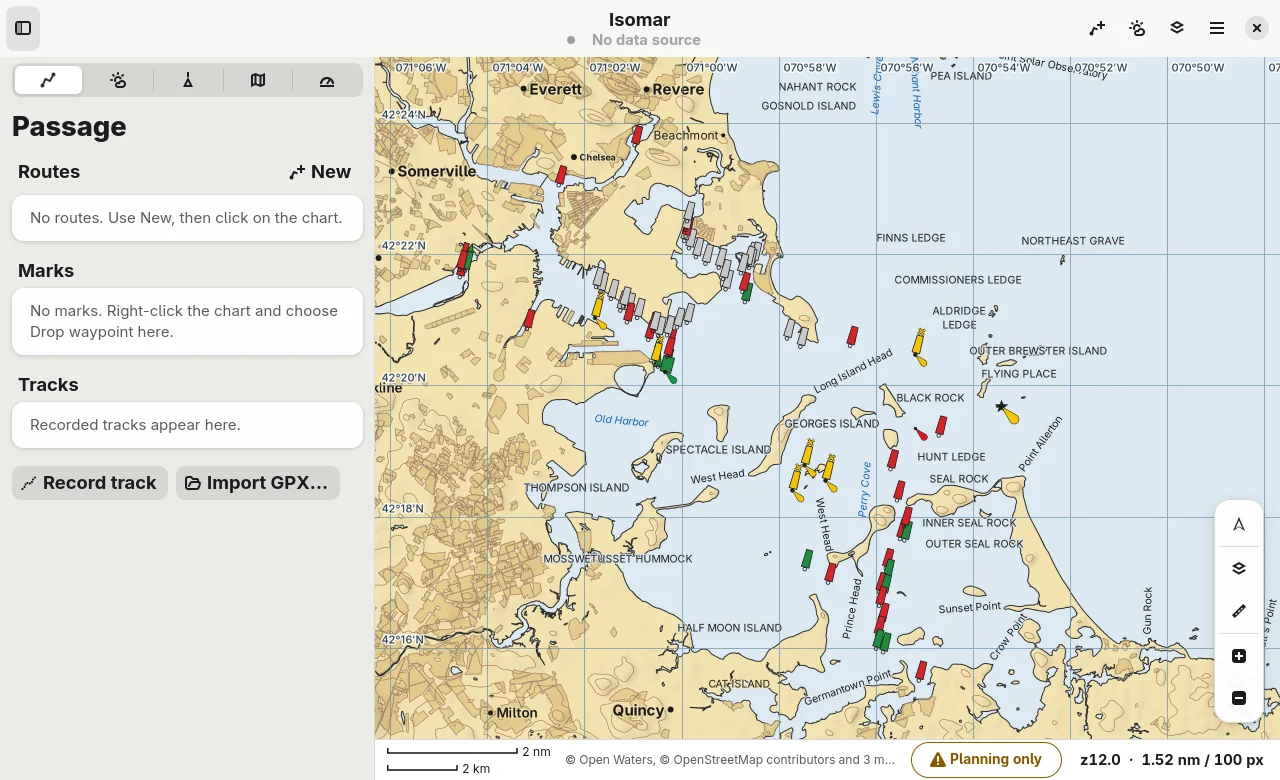Start recording with Record track
The image size is (1280, 780).
point(90,483)
